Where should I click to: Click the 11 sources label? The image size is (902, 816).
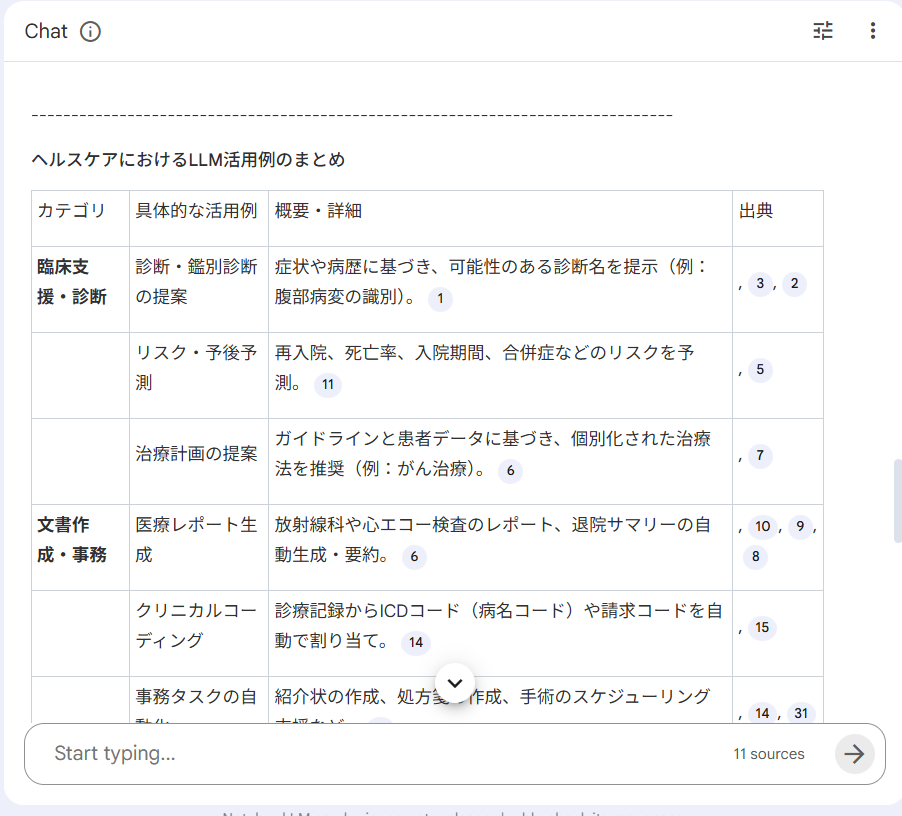point(768,754)
